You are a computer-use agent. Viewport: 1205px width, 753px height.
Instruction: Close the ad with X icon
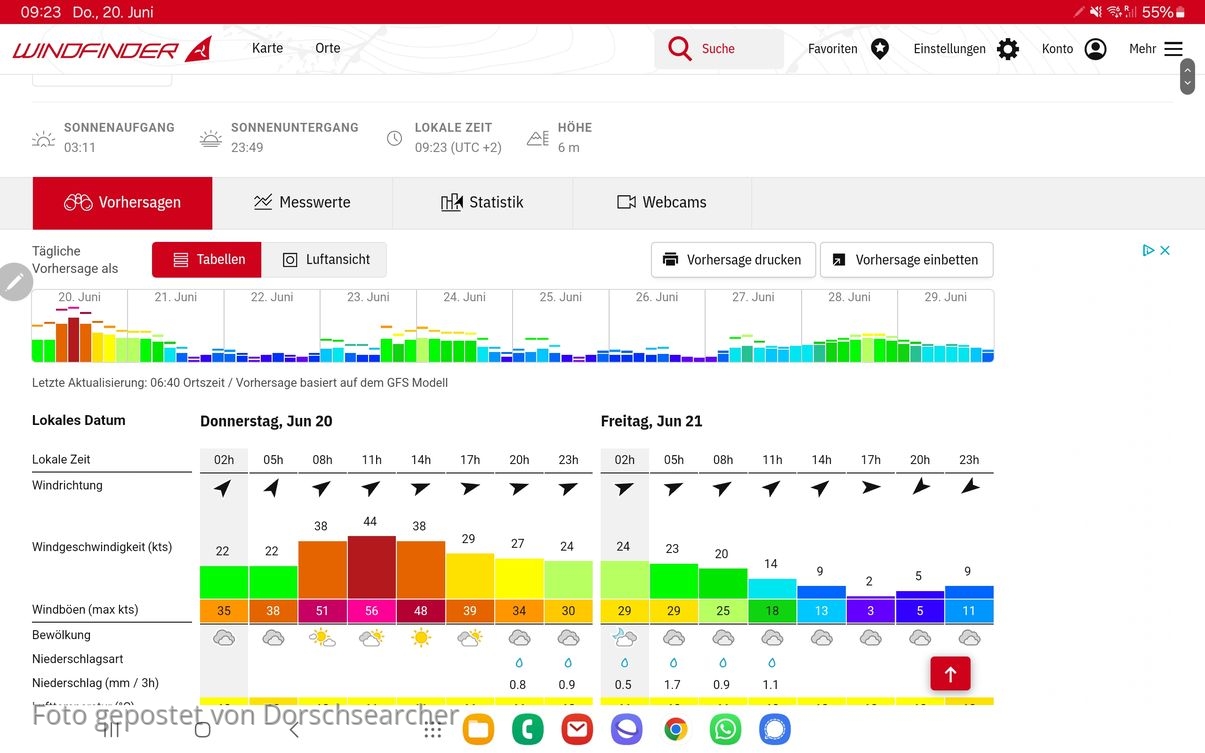(x=1165, y=251)
